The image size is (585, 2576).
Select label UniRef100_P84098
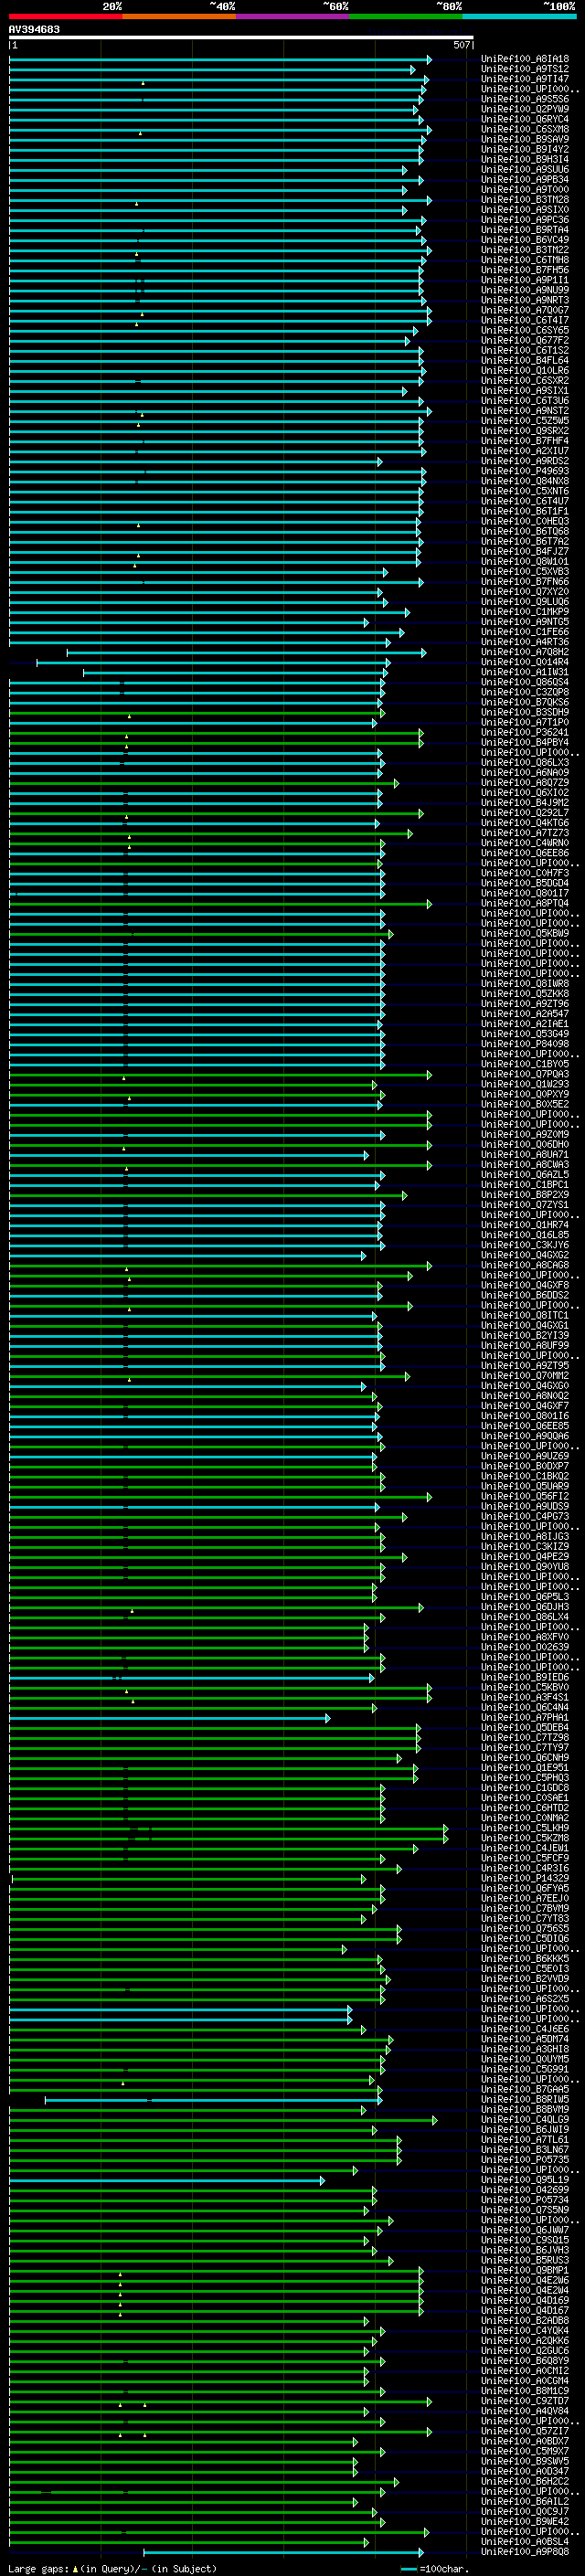[525, 1044]
